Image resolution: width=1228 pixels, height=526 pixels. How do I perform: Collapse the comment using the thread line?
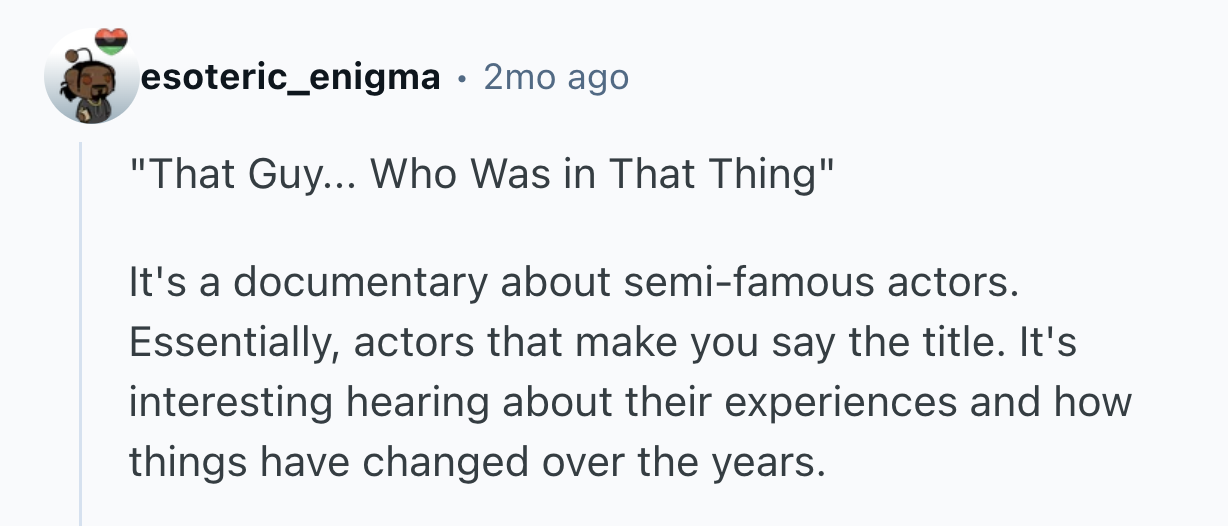point(82,330)
